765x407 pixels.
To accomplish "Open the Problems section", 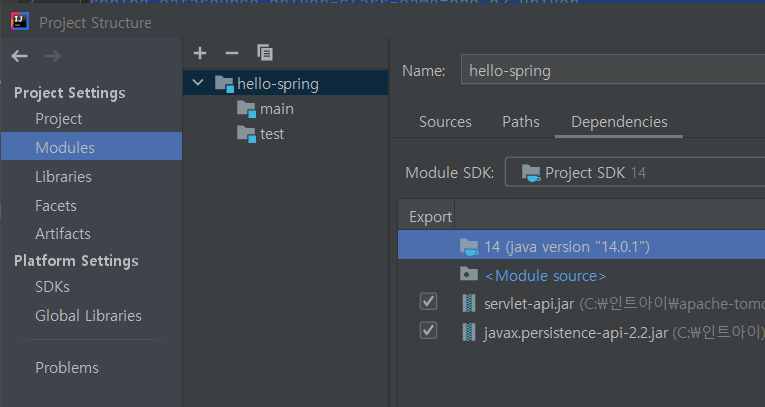I will tap(67, 367).
